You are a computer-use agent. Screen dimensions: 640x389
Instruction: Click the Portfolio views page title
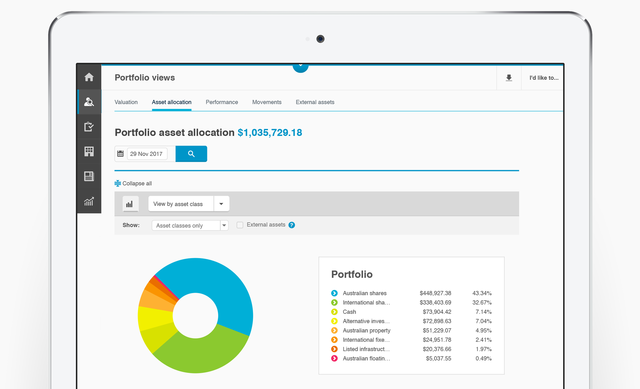pyautogui.click(x=144, y=78)
